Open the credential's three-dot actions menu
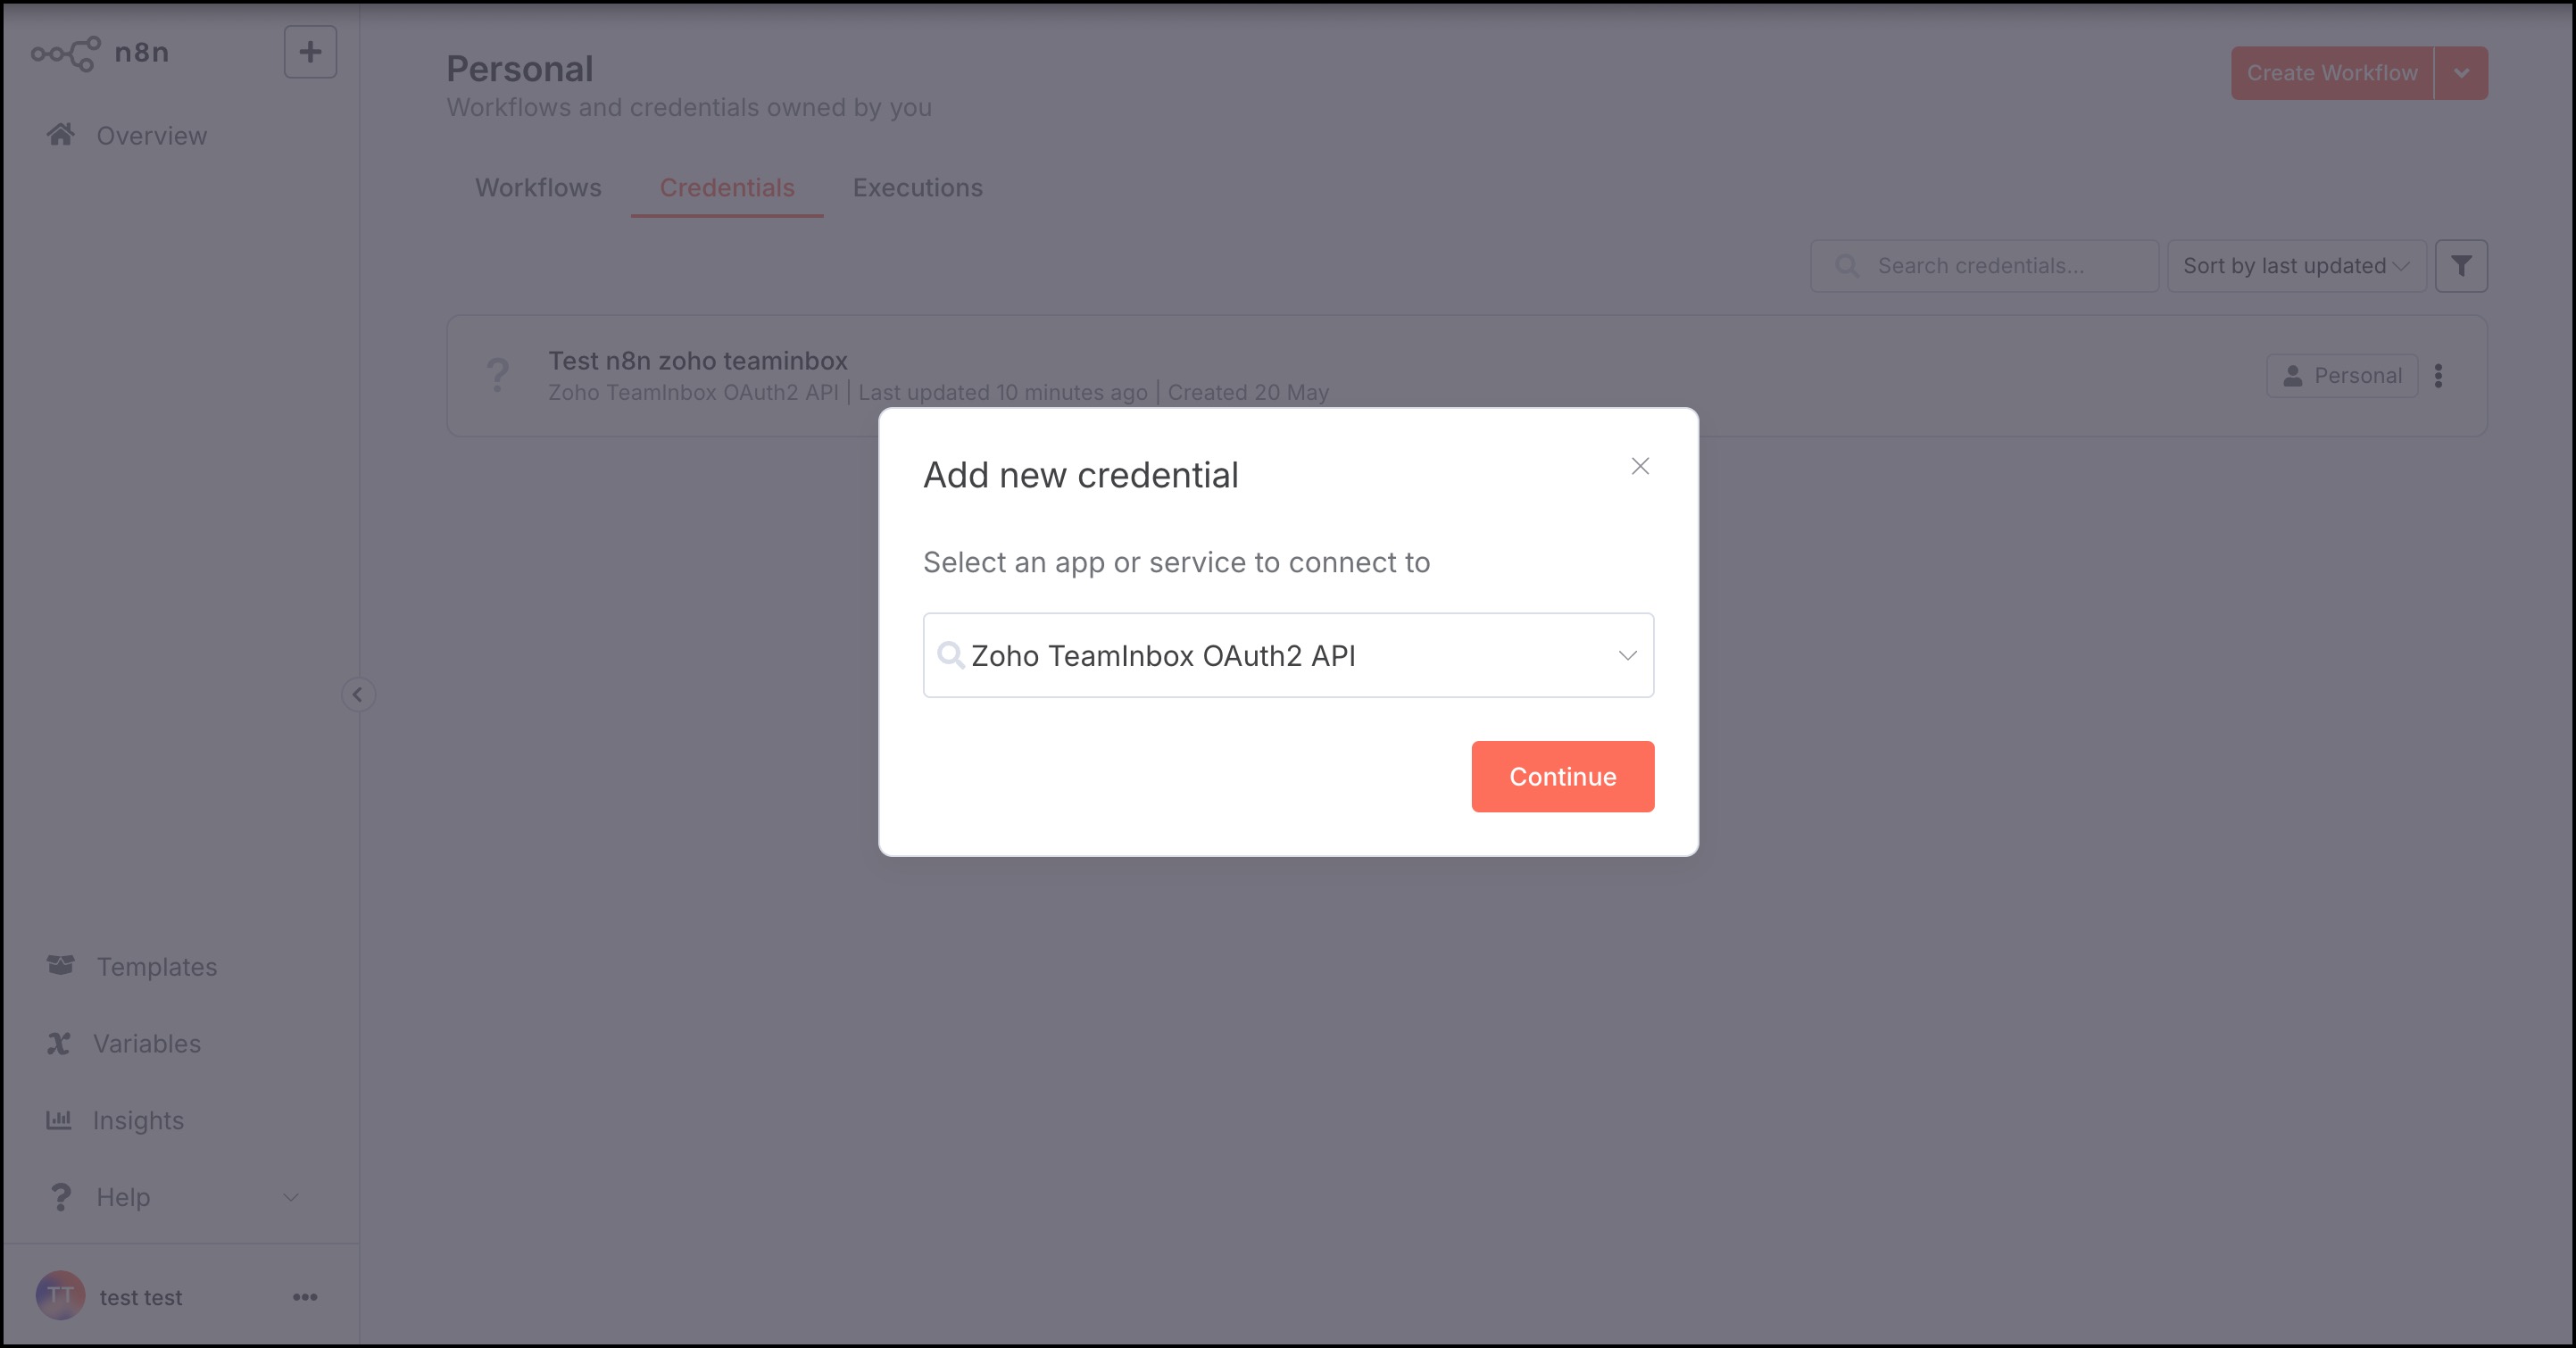The height and width of the screenshot is (1348, 2576). [2438, 376]
